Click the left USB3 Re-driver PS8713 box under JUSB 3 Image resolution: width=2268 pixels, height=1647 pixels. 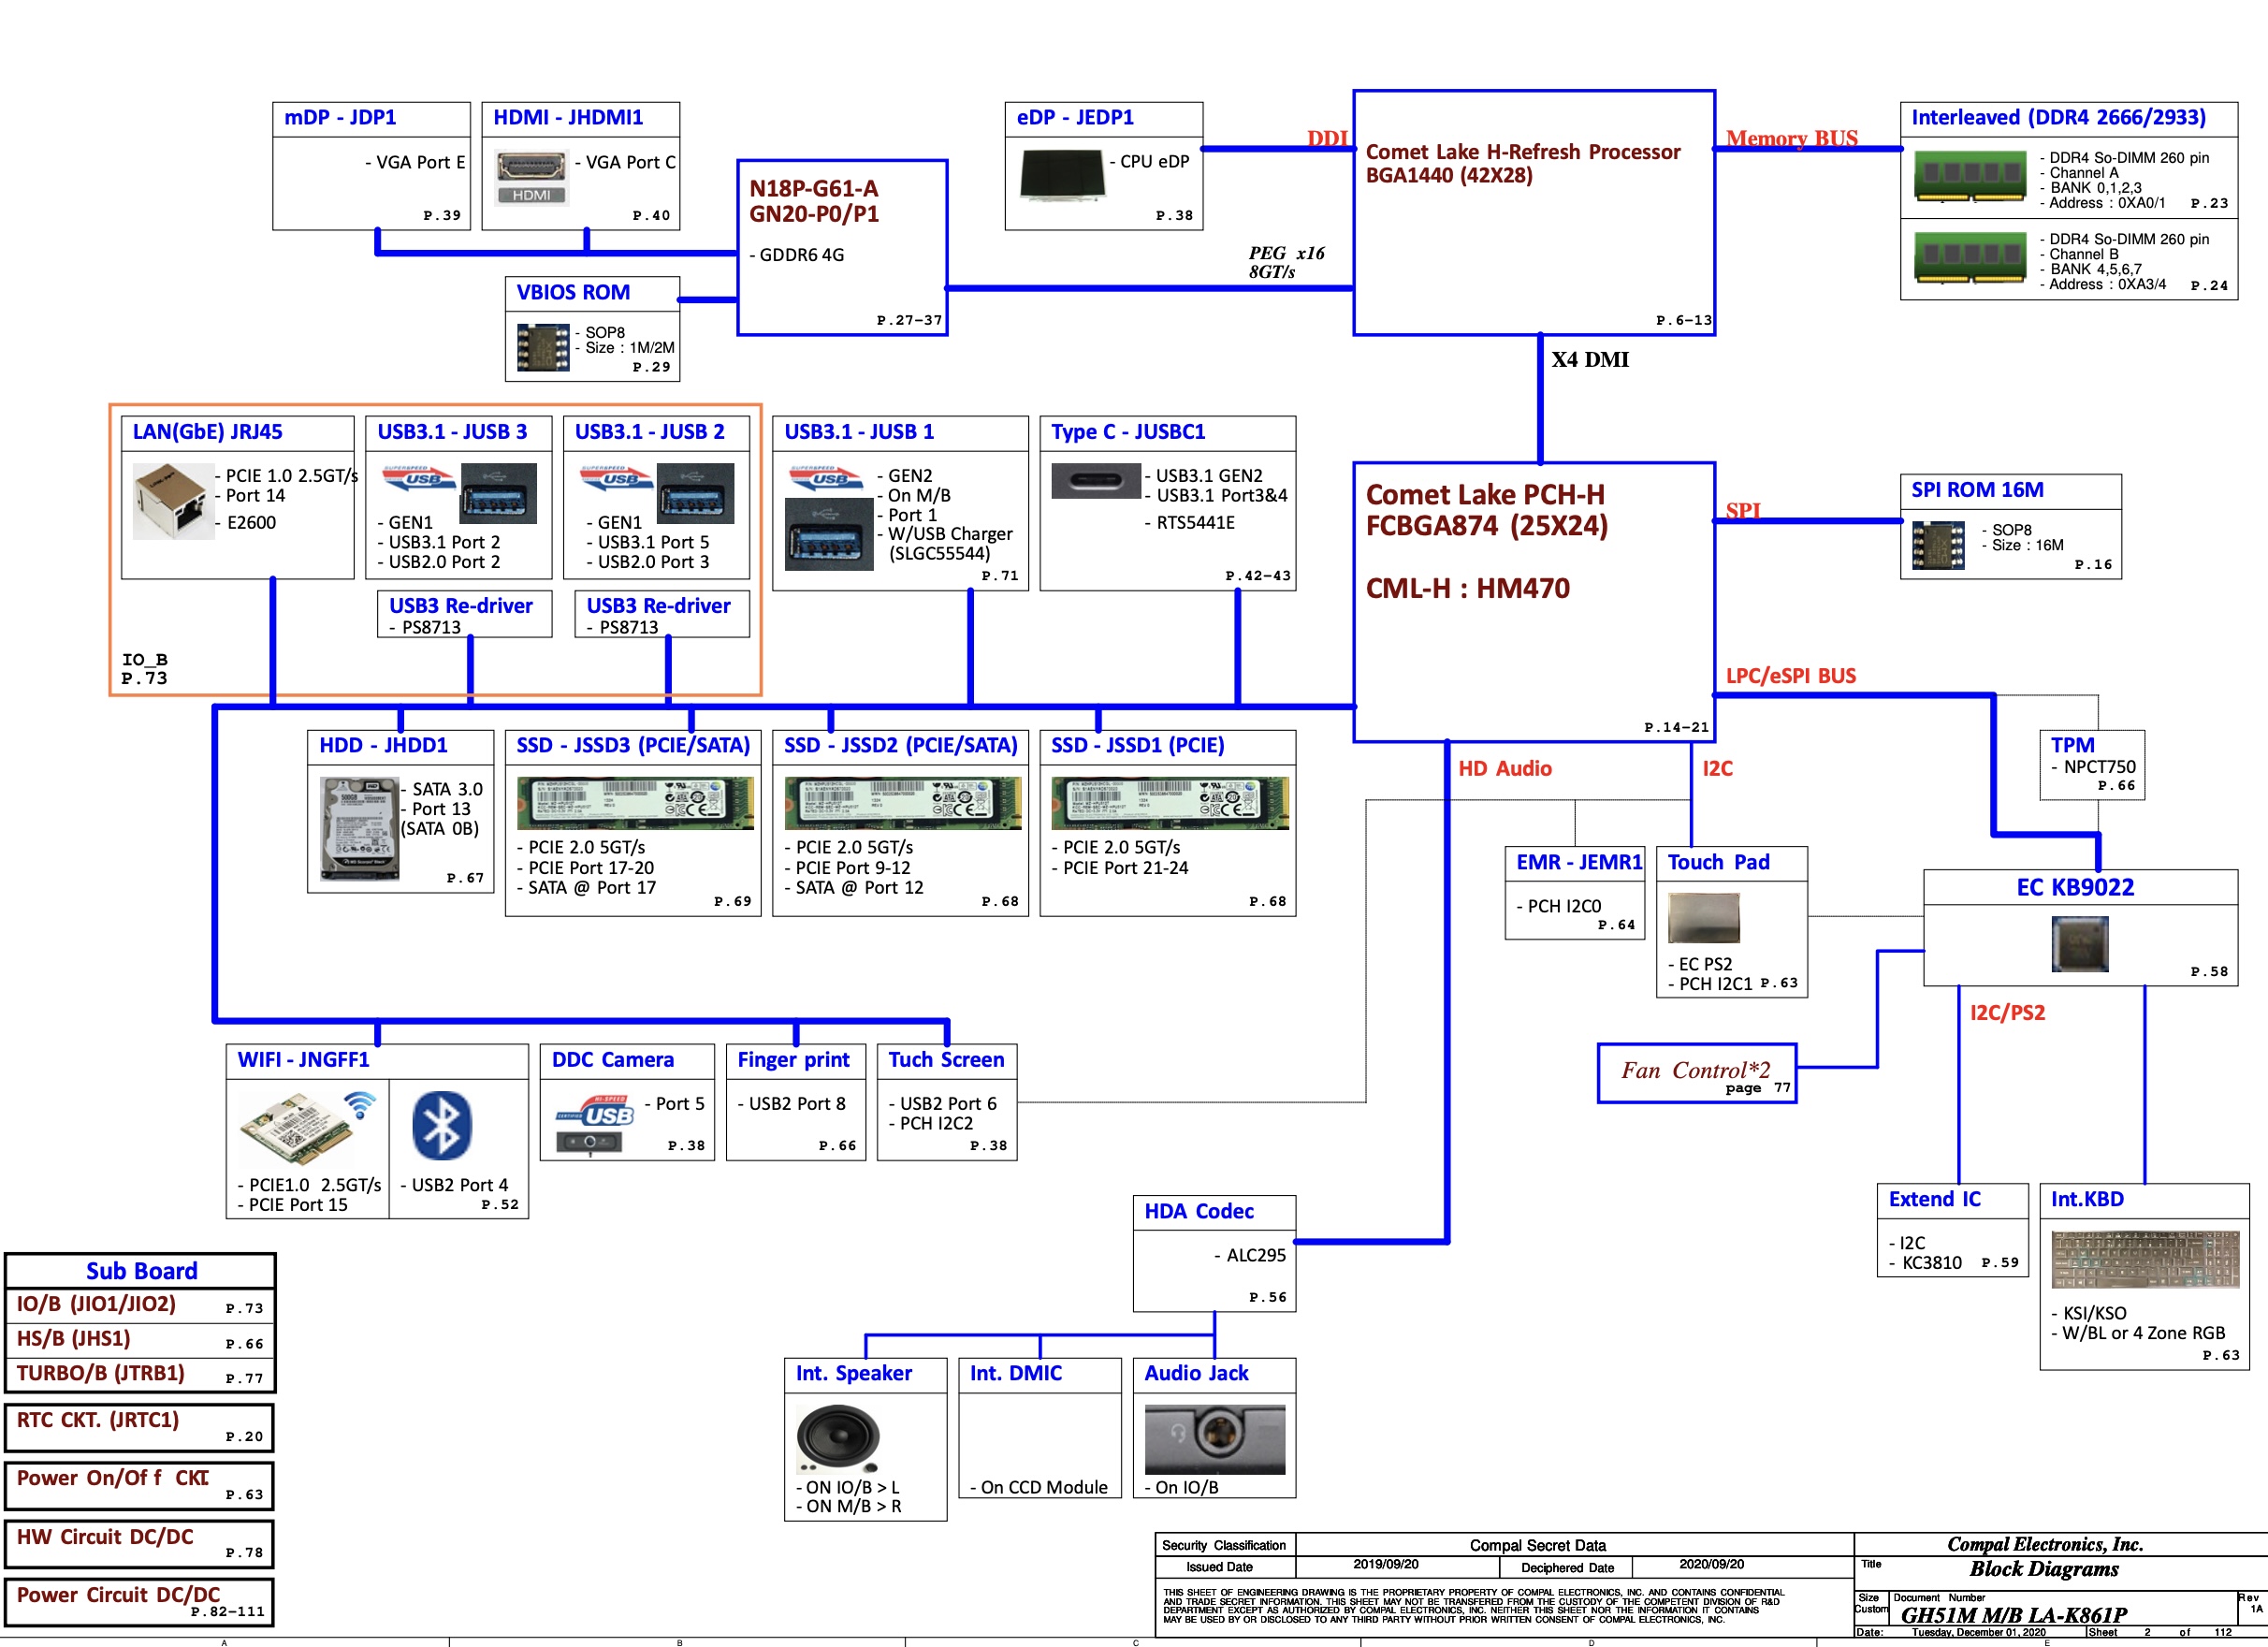465,614
